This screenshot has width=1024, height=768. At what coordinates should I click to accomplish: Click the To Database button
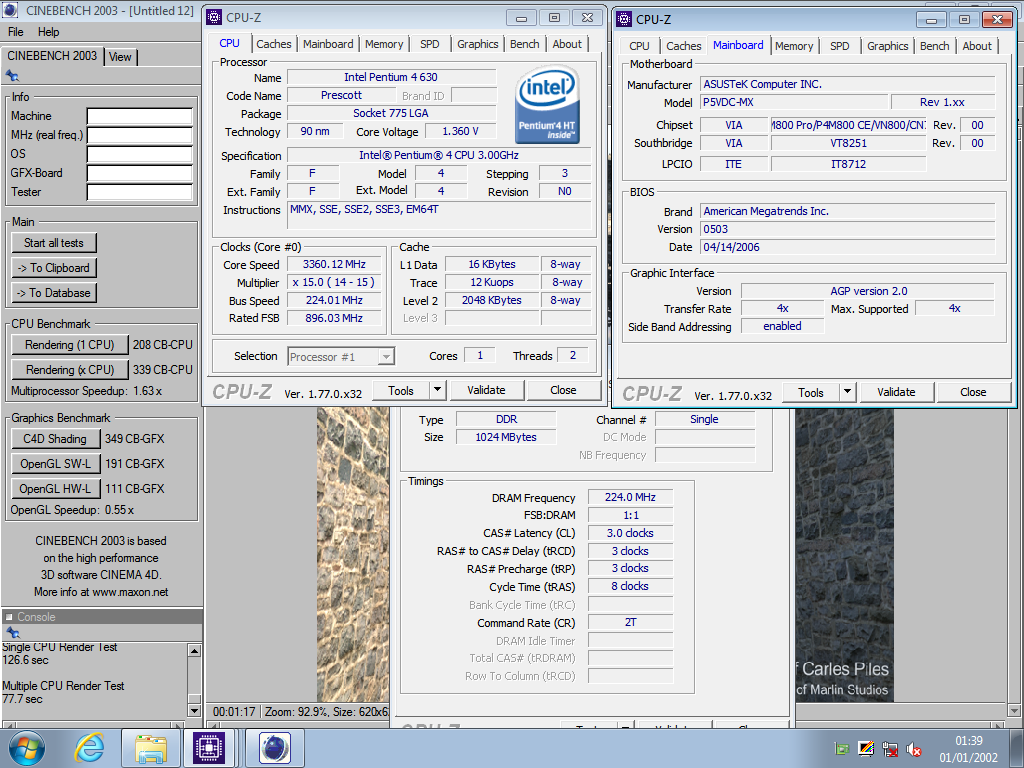point(54,293)
